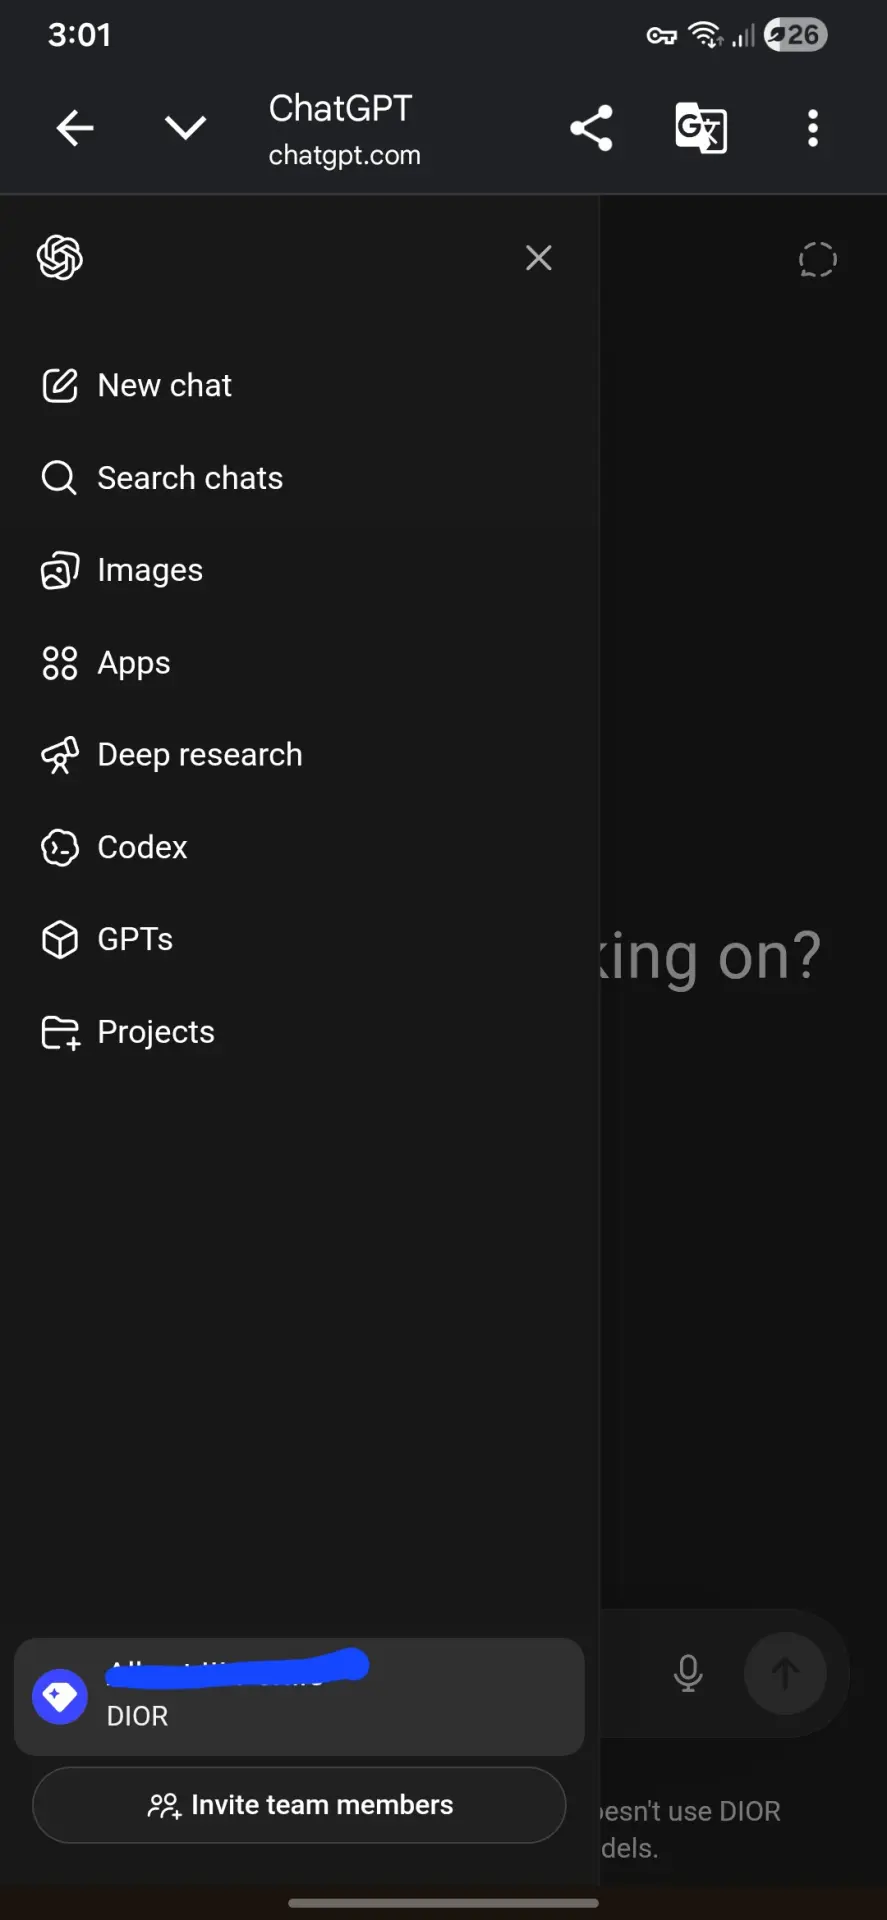887x1920 pixels.
Task: Close the sidebar with the X icon
Action: (x=539, y=258)
